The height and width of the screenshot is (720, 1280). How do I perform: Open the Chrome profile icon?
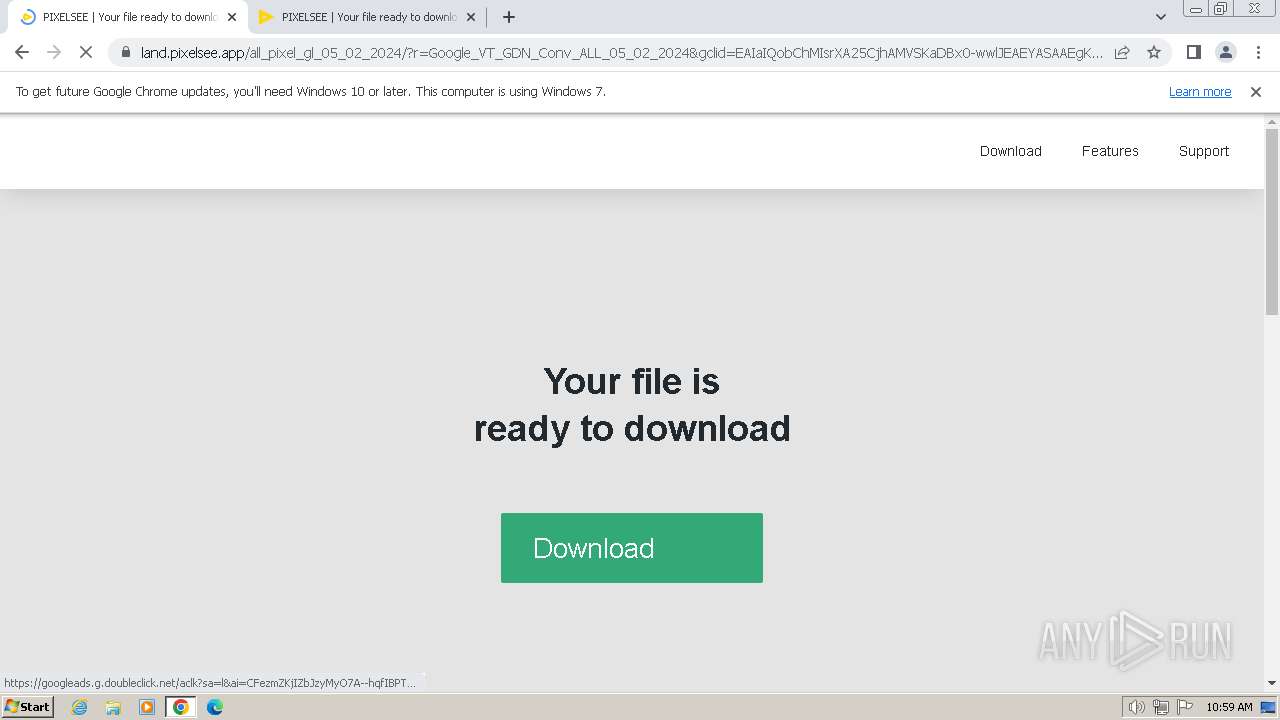click(1225, 52)
